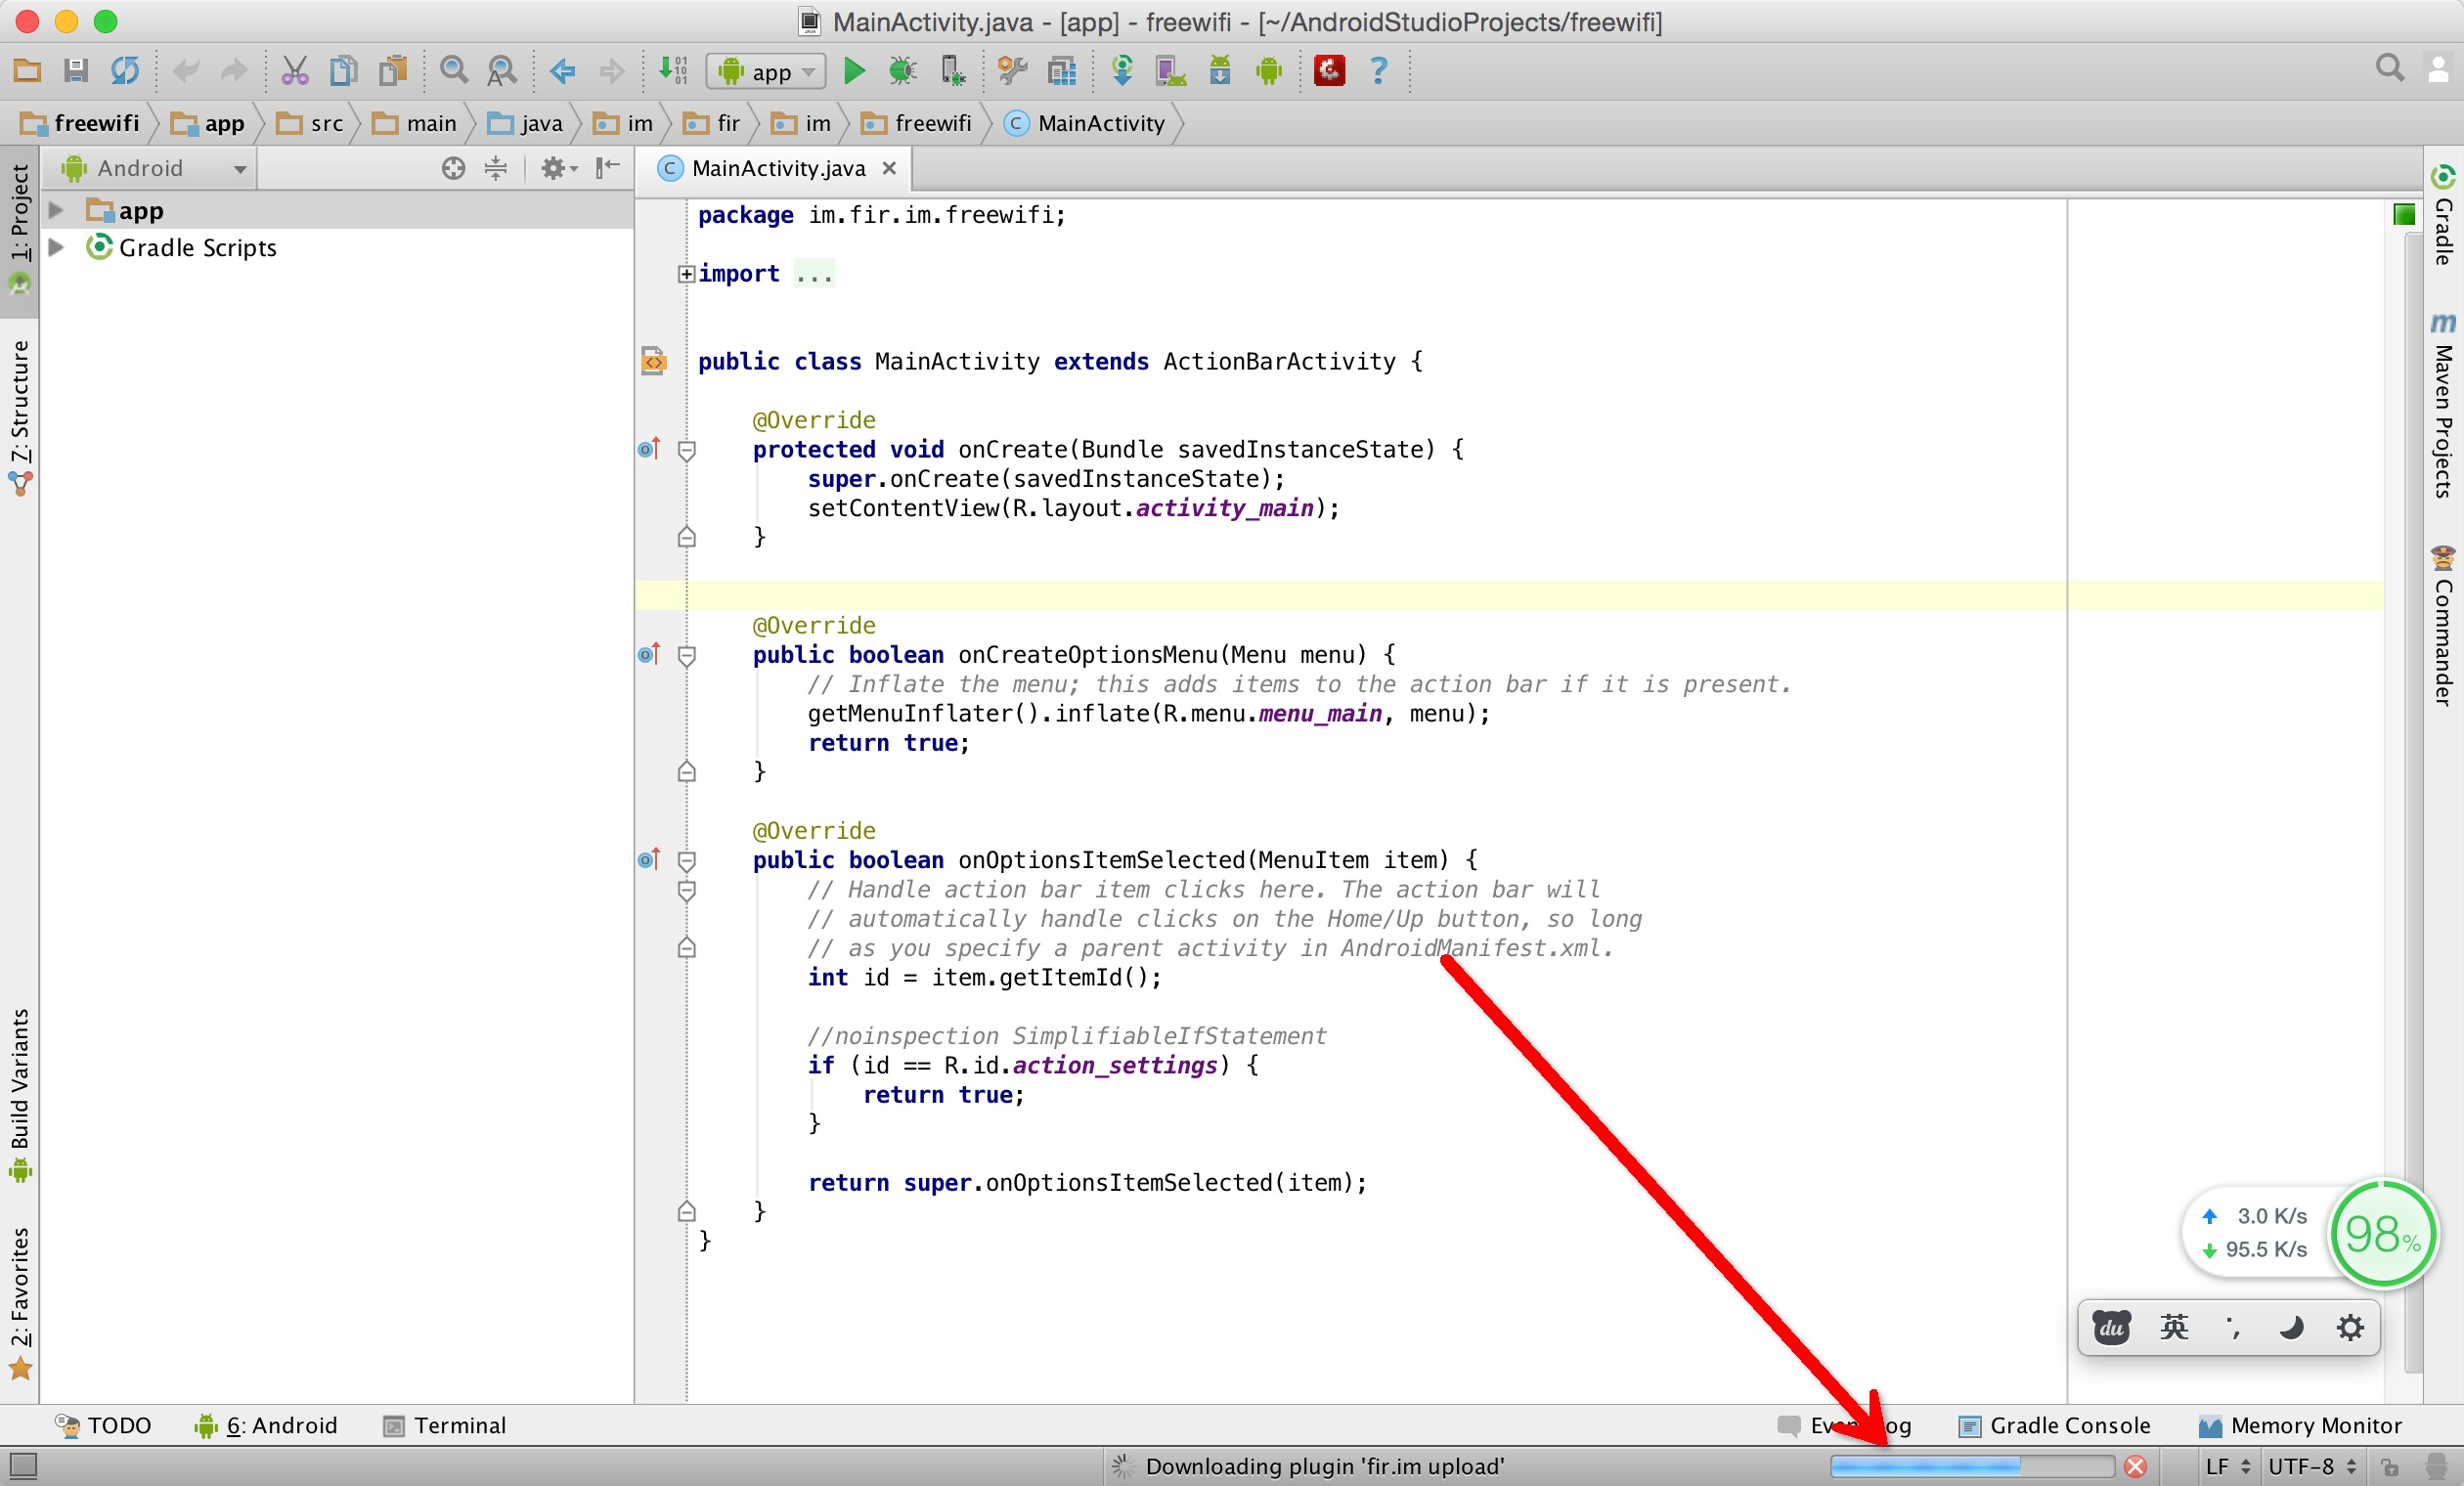The width and height of the screenshot is (2464, 1486).
Task: Switch input language with 英 button
Action: pyautogui.click(x=2173, y=1327)
